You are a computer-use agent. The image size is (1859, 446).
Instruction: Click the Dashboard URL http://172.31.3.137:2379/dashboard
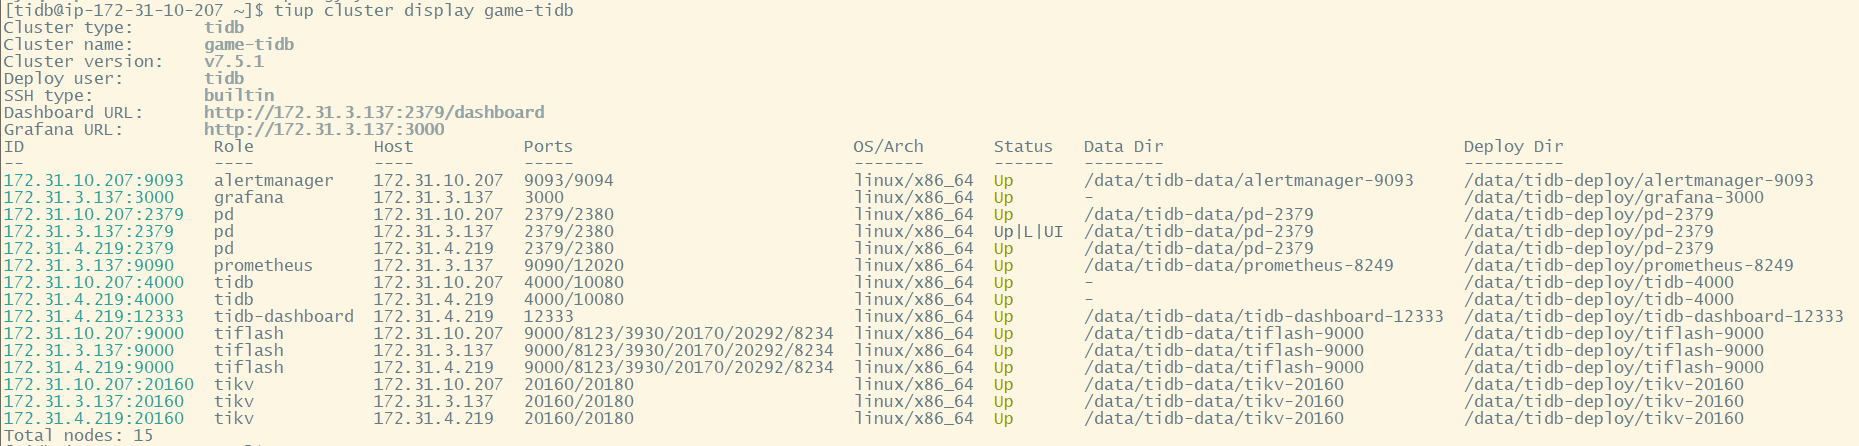click(x=374, y=112)
